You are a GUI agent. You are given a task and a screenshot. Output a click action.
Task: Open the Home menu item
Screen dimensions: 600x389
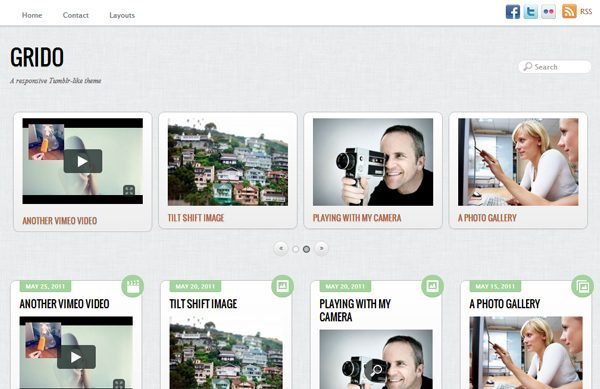pyautogui.click(x=32, y=15)
